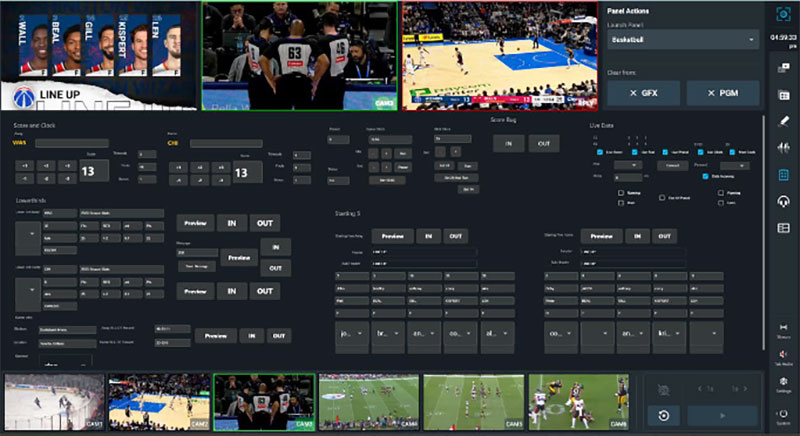
Task: Click Score Bug OUT button
Action: pos(543,144)
